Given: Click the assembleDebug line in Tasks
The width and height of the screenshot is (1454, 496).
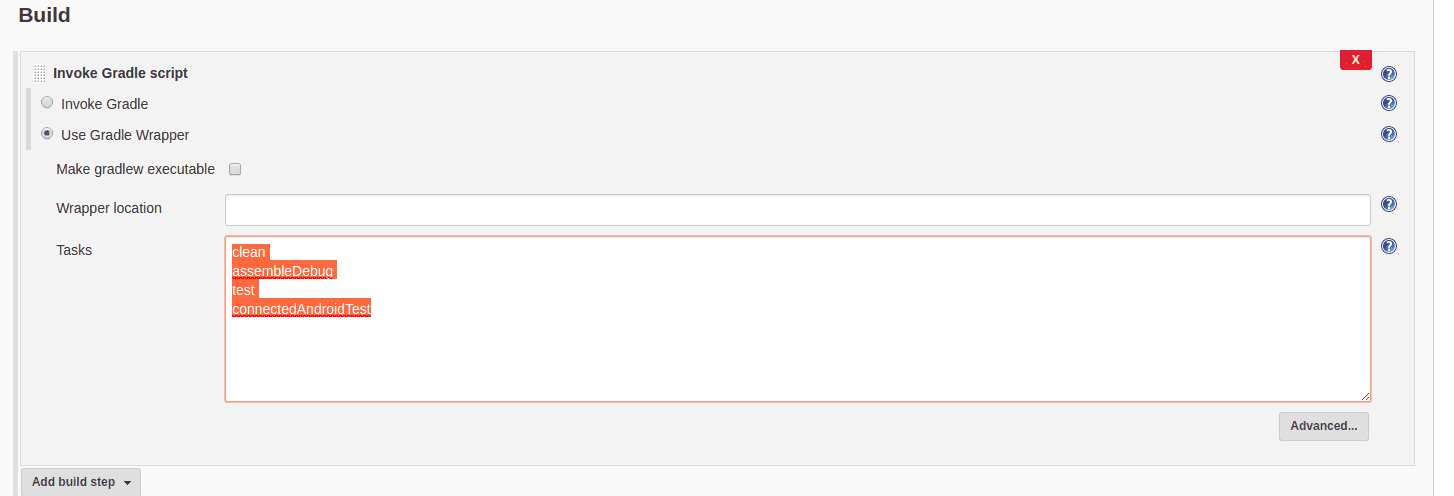Looking at the screenshot, I should click(282, 271).
